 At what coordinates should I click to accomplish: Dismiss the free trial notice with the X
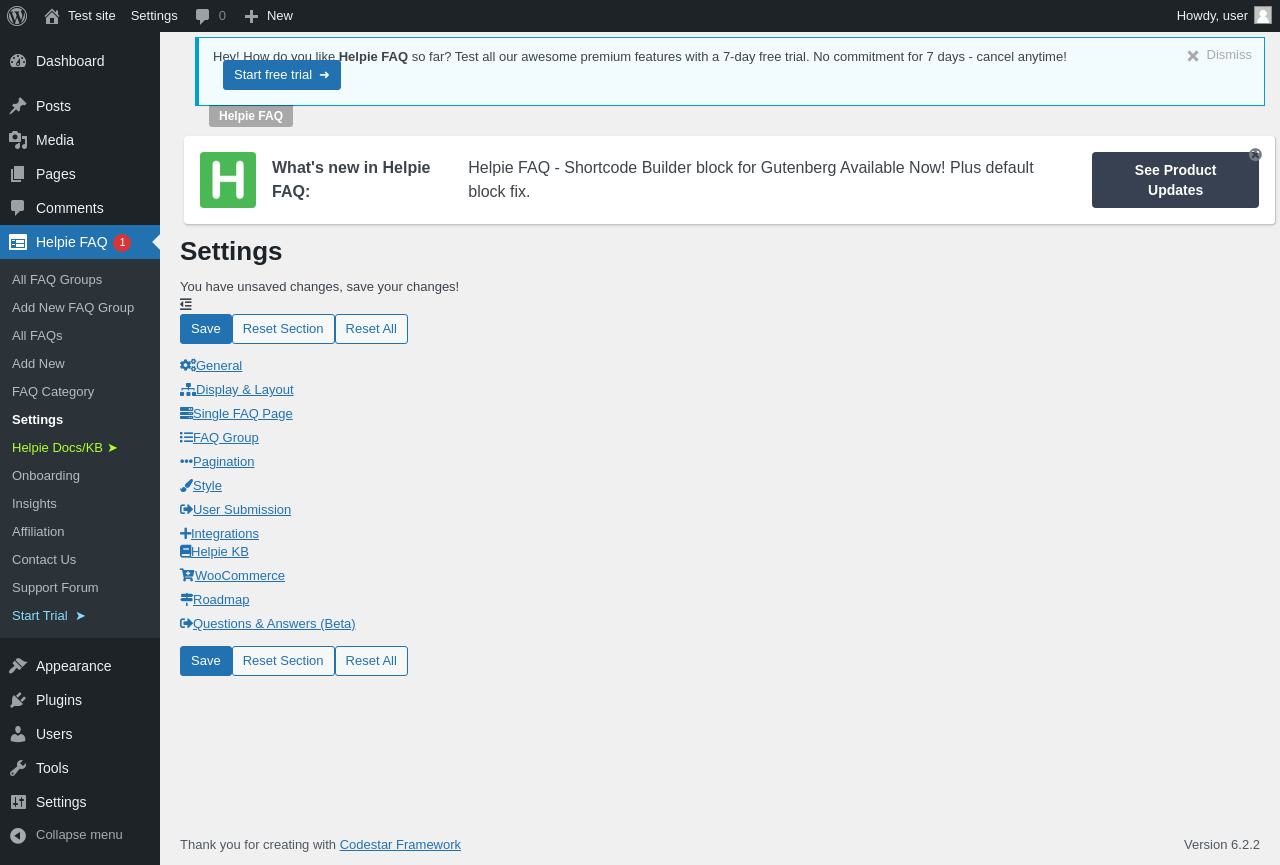(1193, 56)
